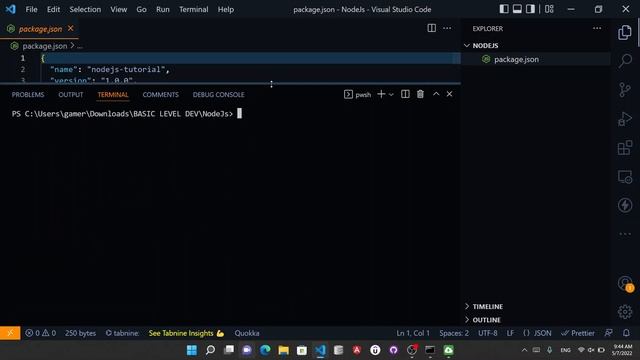
Task: Maximize the terminal panel size
Action: (436, 94)
